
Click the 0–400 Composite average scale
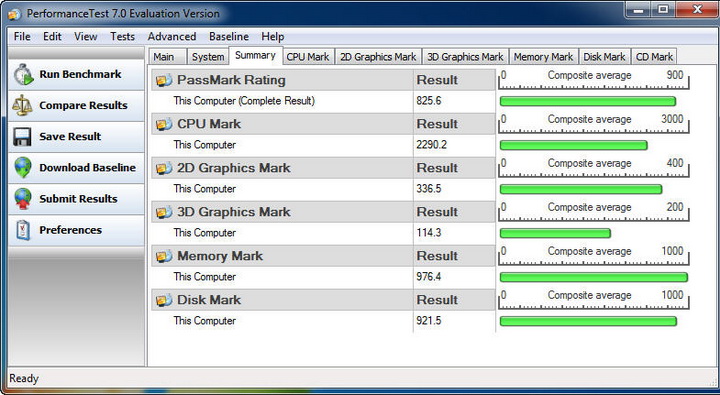[594, 167]
